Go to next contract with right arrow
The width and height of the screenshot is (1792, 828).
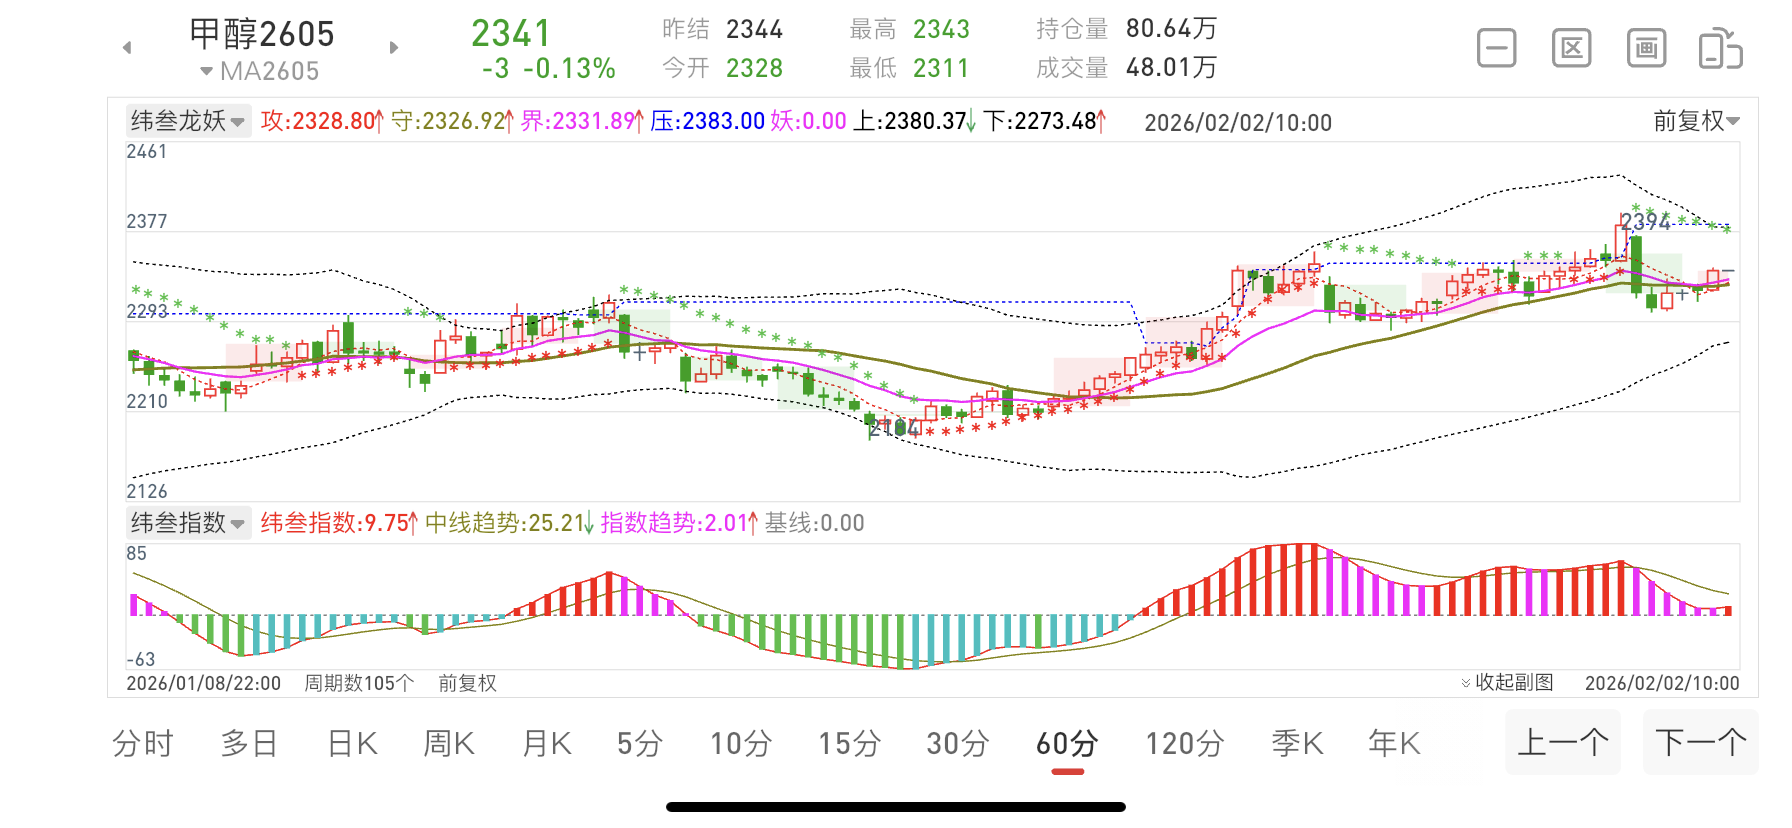tap(394, 48)
